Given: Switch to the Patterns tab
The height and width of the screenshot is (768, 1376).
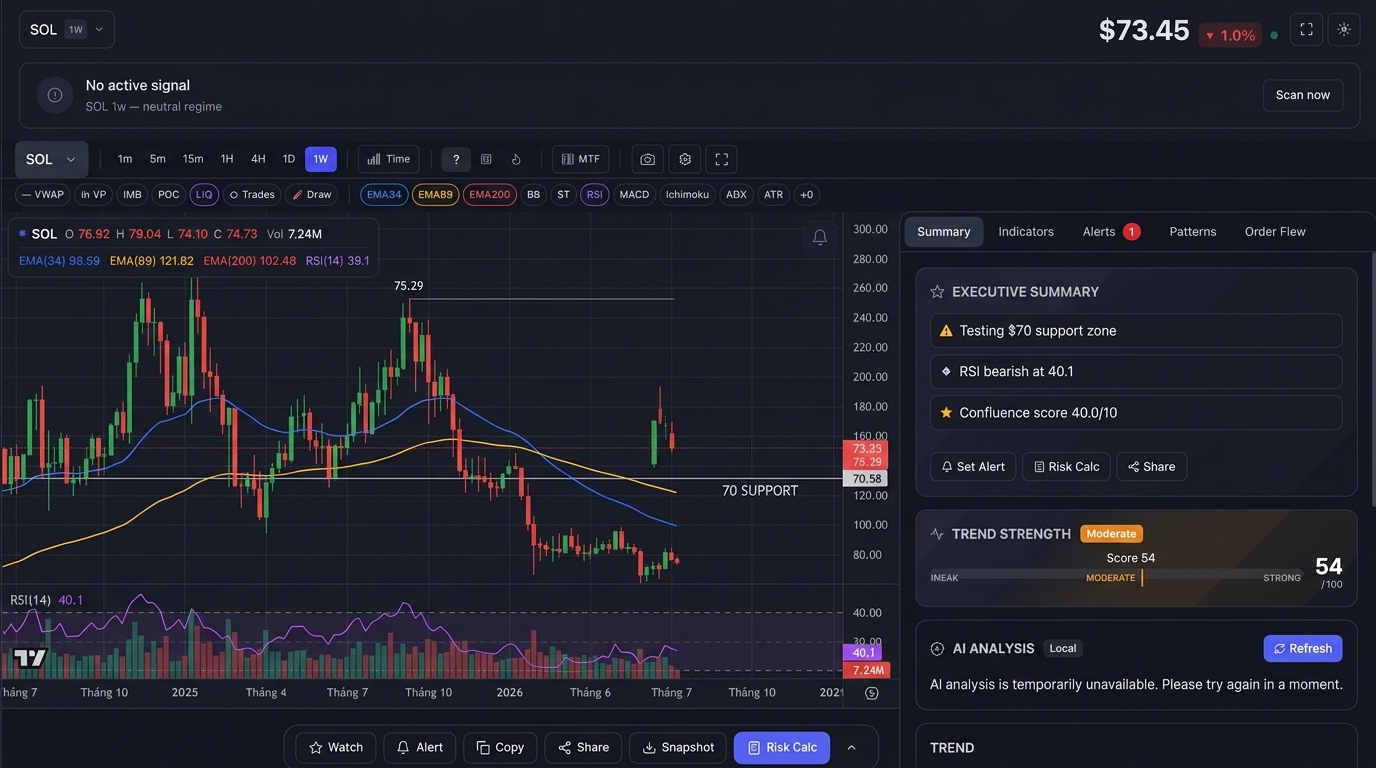Looking at the screenshot, I should pos(1193,232).
